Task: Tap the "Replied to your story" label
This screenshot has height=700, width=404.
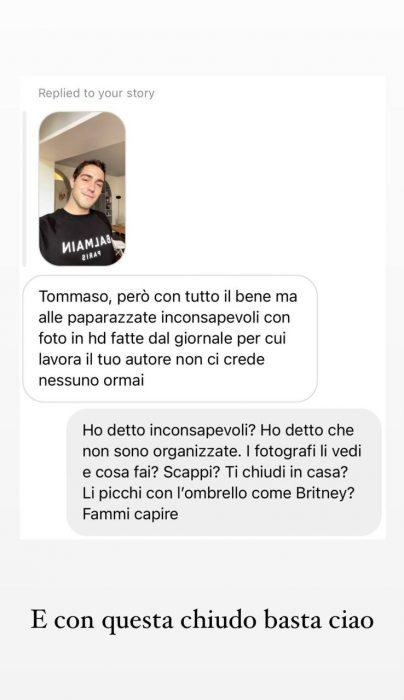Action: [x=96, y=93]
